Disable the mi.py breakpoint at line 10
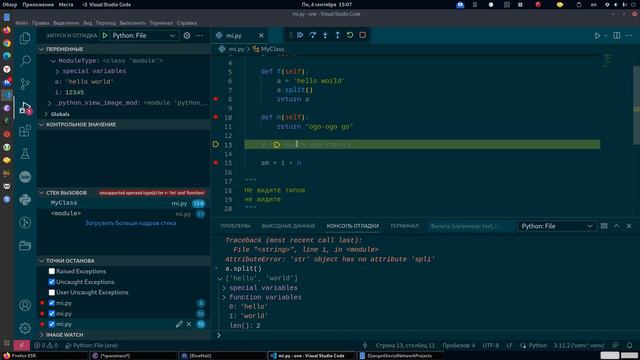 [x=52, y=313]
